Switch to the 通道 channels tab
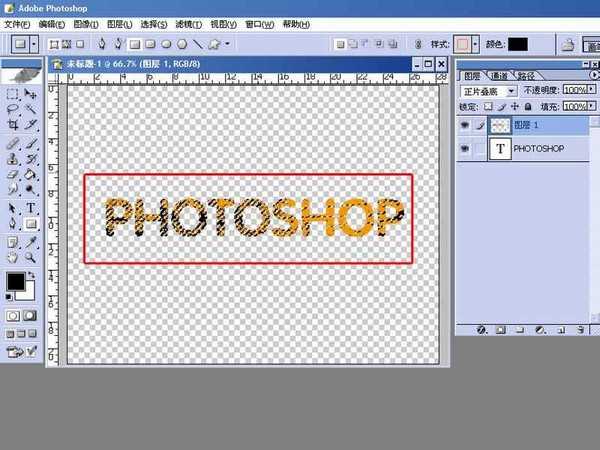The image size is (600, 450). pos(501,75)
